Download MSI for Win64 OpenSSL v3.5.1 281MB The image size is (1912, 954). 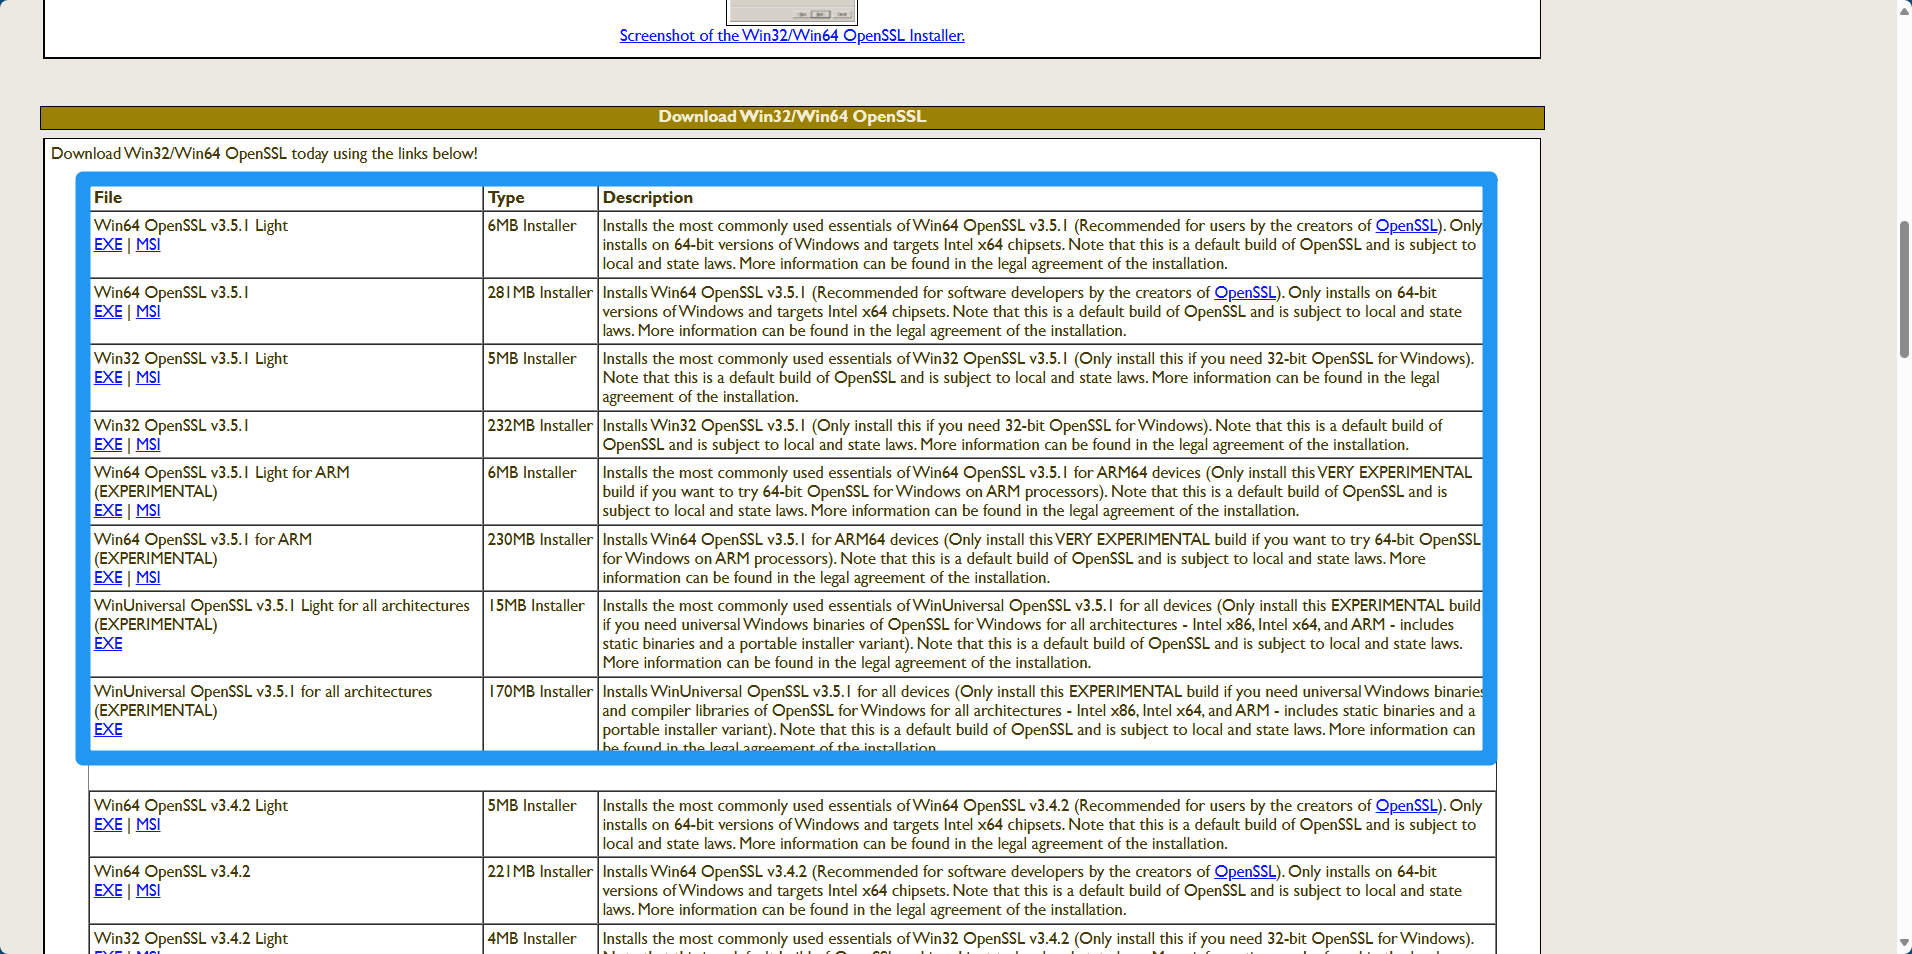tap(148, 311)
